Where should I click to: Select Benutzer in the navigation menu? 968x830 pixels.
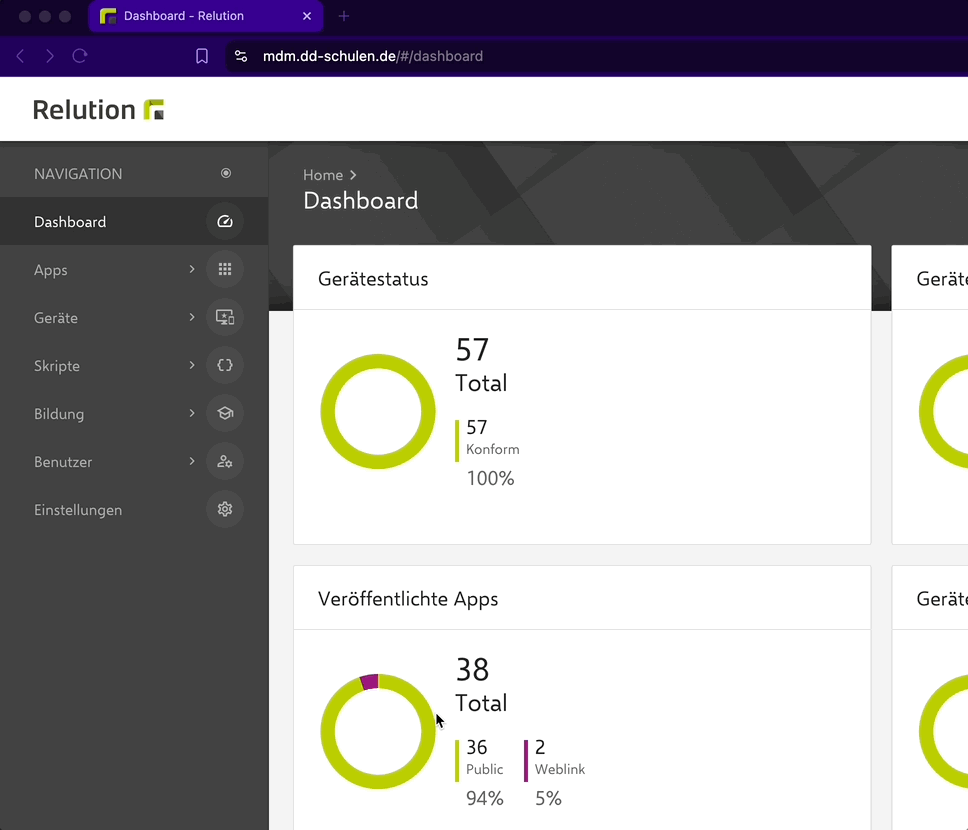click(134, 461)
